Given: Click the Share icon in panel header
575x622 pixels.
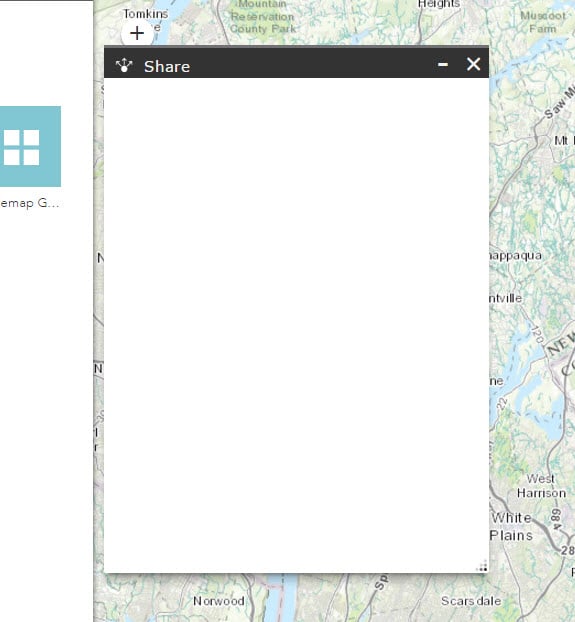Looking at the screenshot, I should coord(124,65).
